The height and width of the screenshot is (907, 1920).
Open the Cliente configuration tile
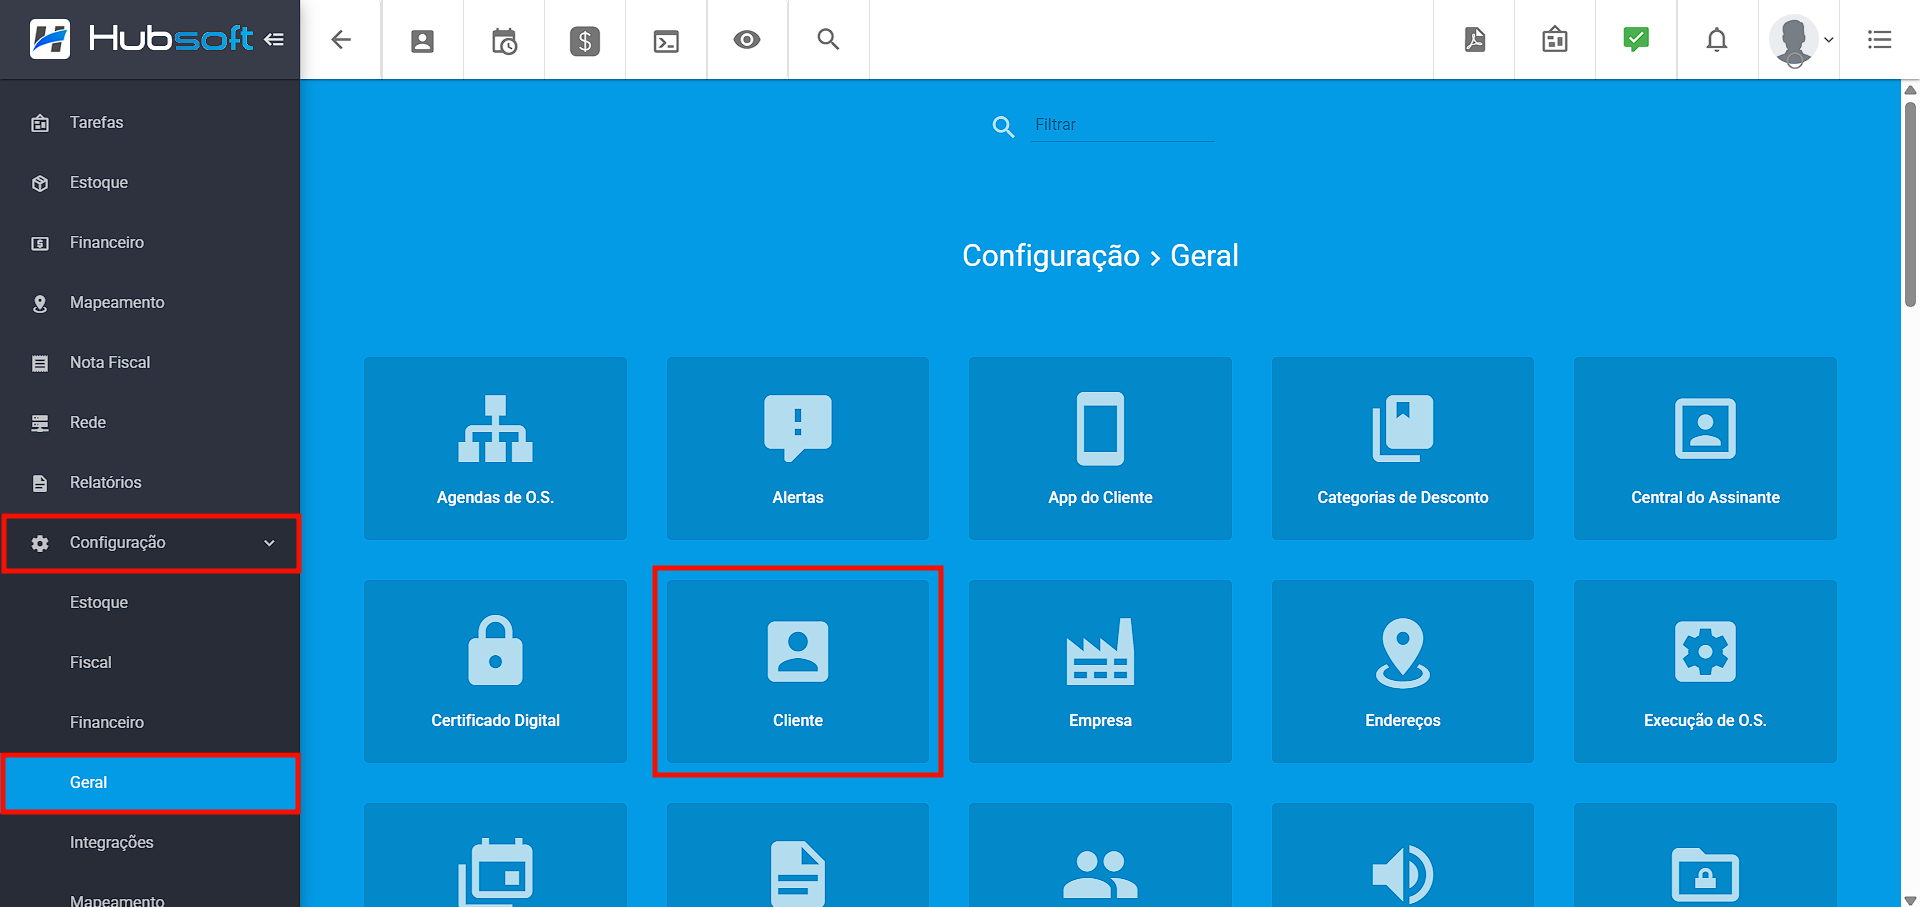798,671
